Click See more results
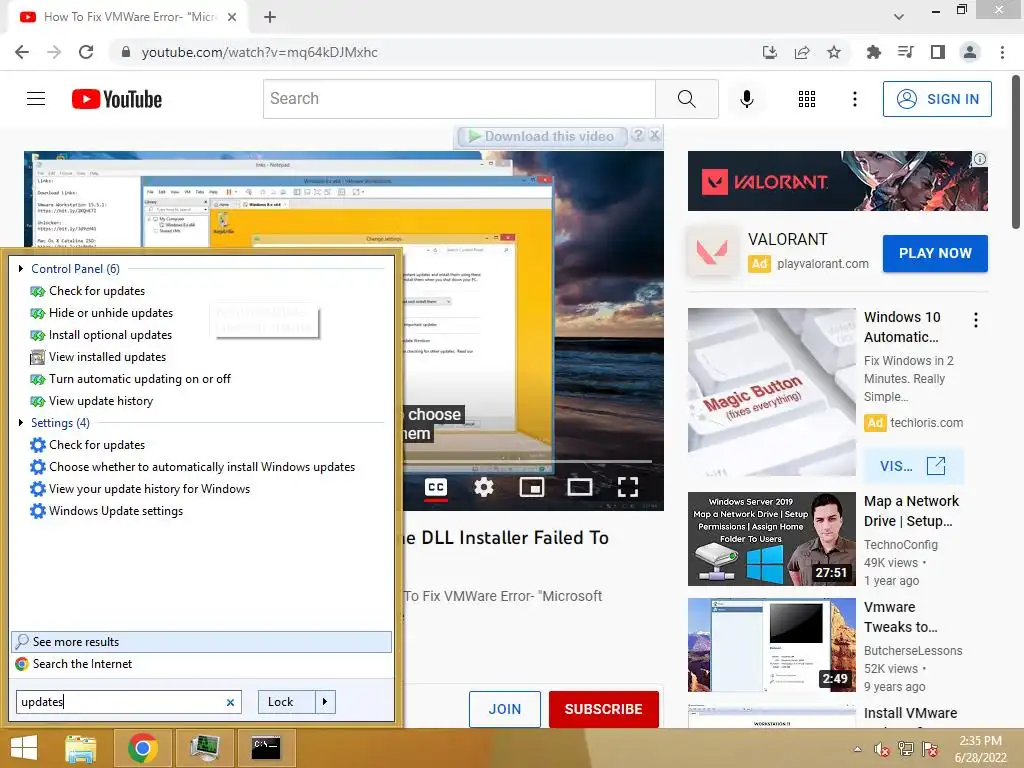The height and width of the screenshot is (768, 1024). click(x=201, y=642)
